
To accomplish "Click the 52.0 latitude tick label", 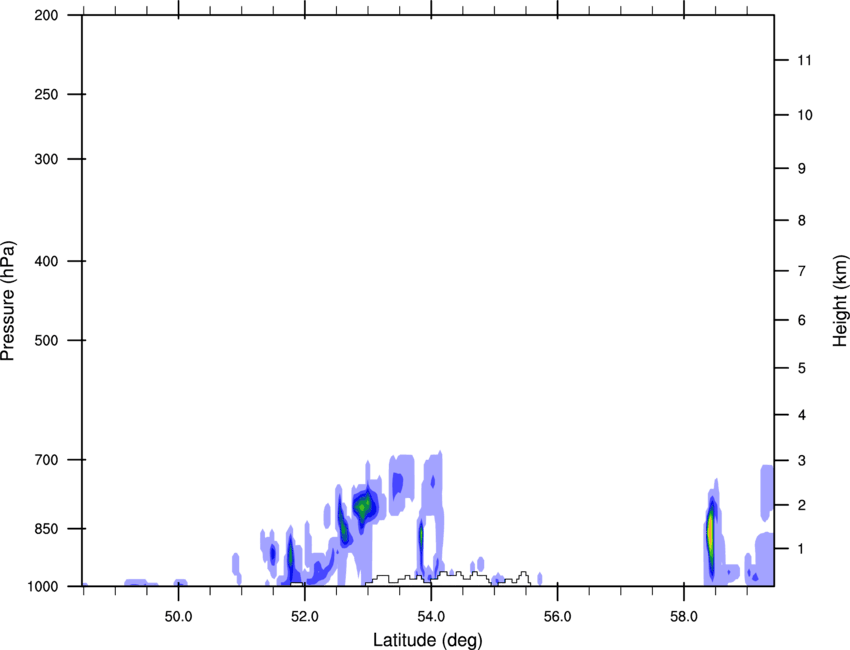I will (305, 617).
